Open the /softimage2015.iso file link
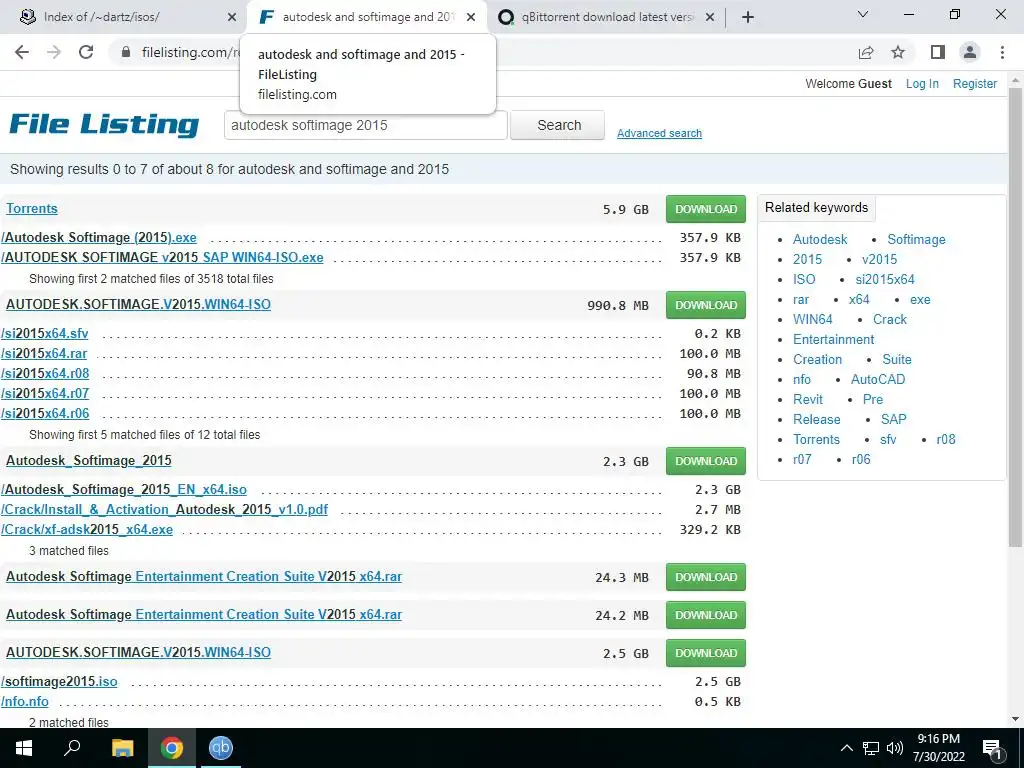Viewport: 1024px width, 768px height. point(59,682)
